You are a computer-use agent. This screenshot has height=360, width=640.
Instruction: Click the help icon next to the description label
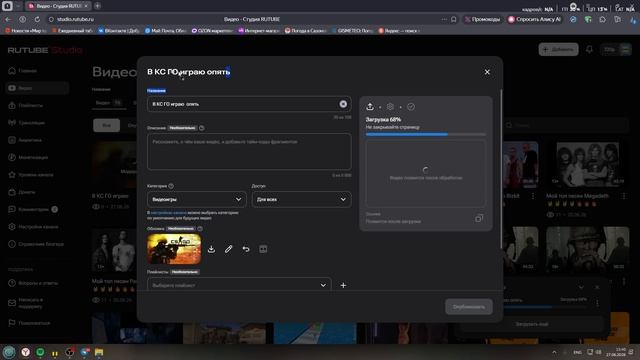[202, 128]
